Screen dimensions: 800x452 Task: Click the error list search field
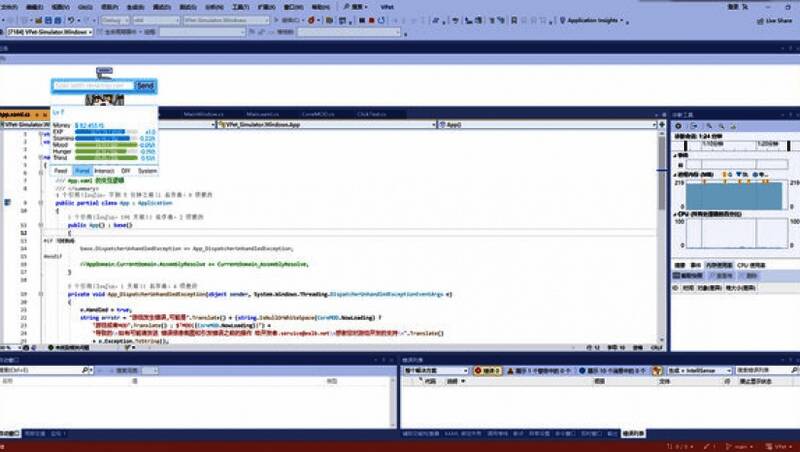[765, 369]
